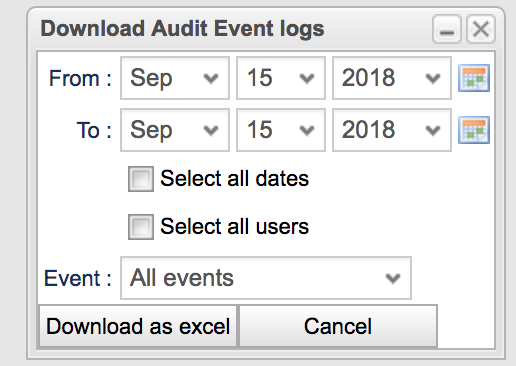Open the To year dropdown showing 2018
The image size is (516, 366).
(x=392, y=130)
